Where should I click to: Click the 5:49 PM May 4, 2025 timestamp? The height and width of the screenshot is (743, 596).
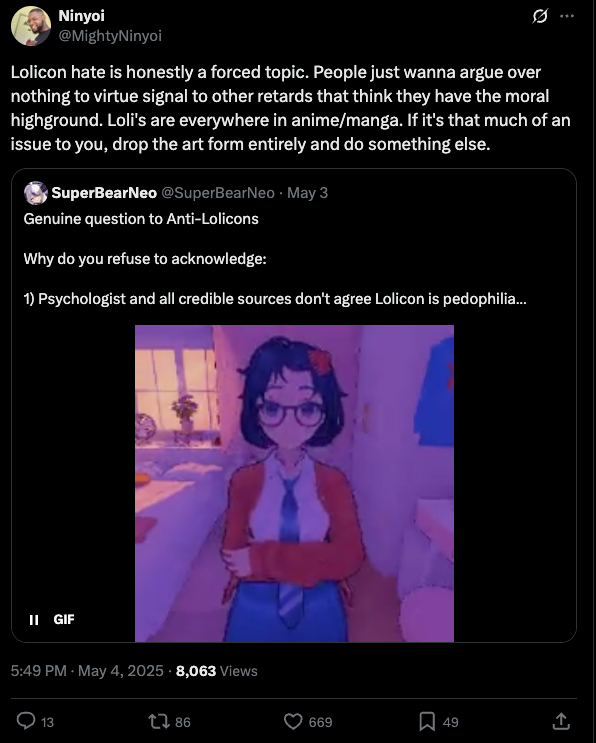87,671
